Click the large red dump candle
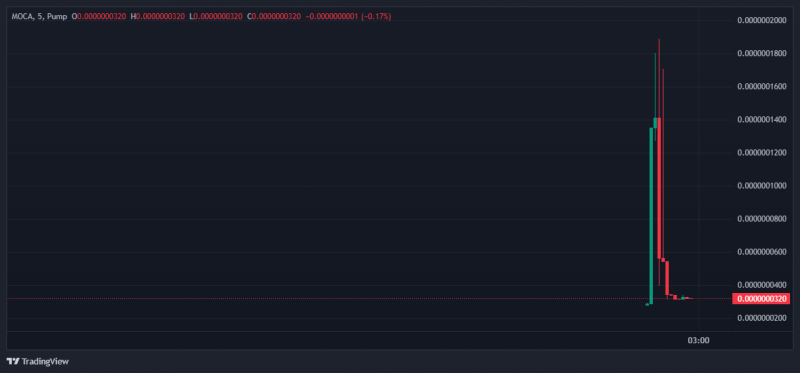The height and width of the screenshot is (373, 800). [x=659, y=188]
